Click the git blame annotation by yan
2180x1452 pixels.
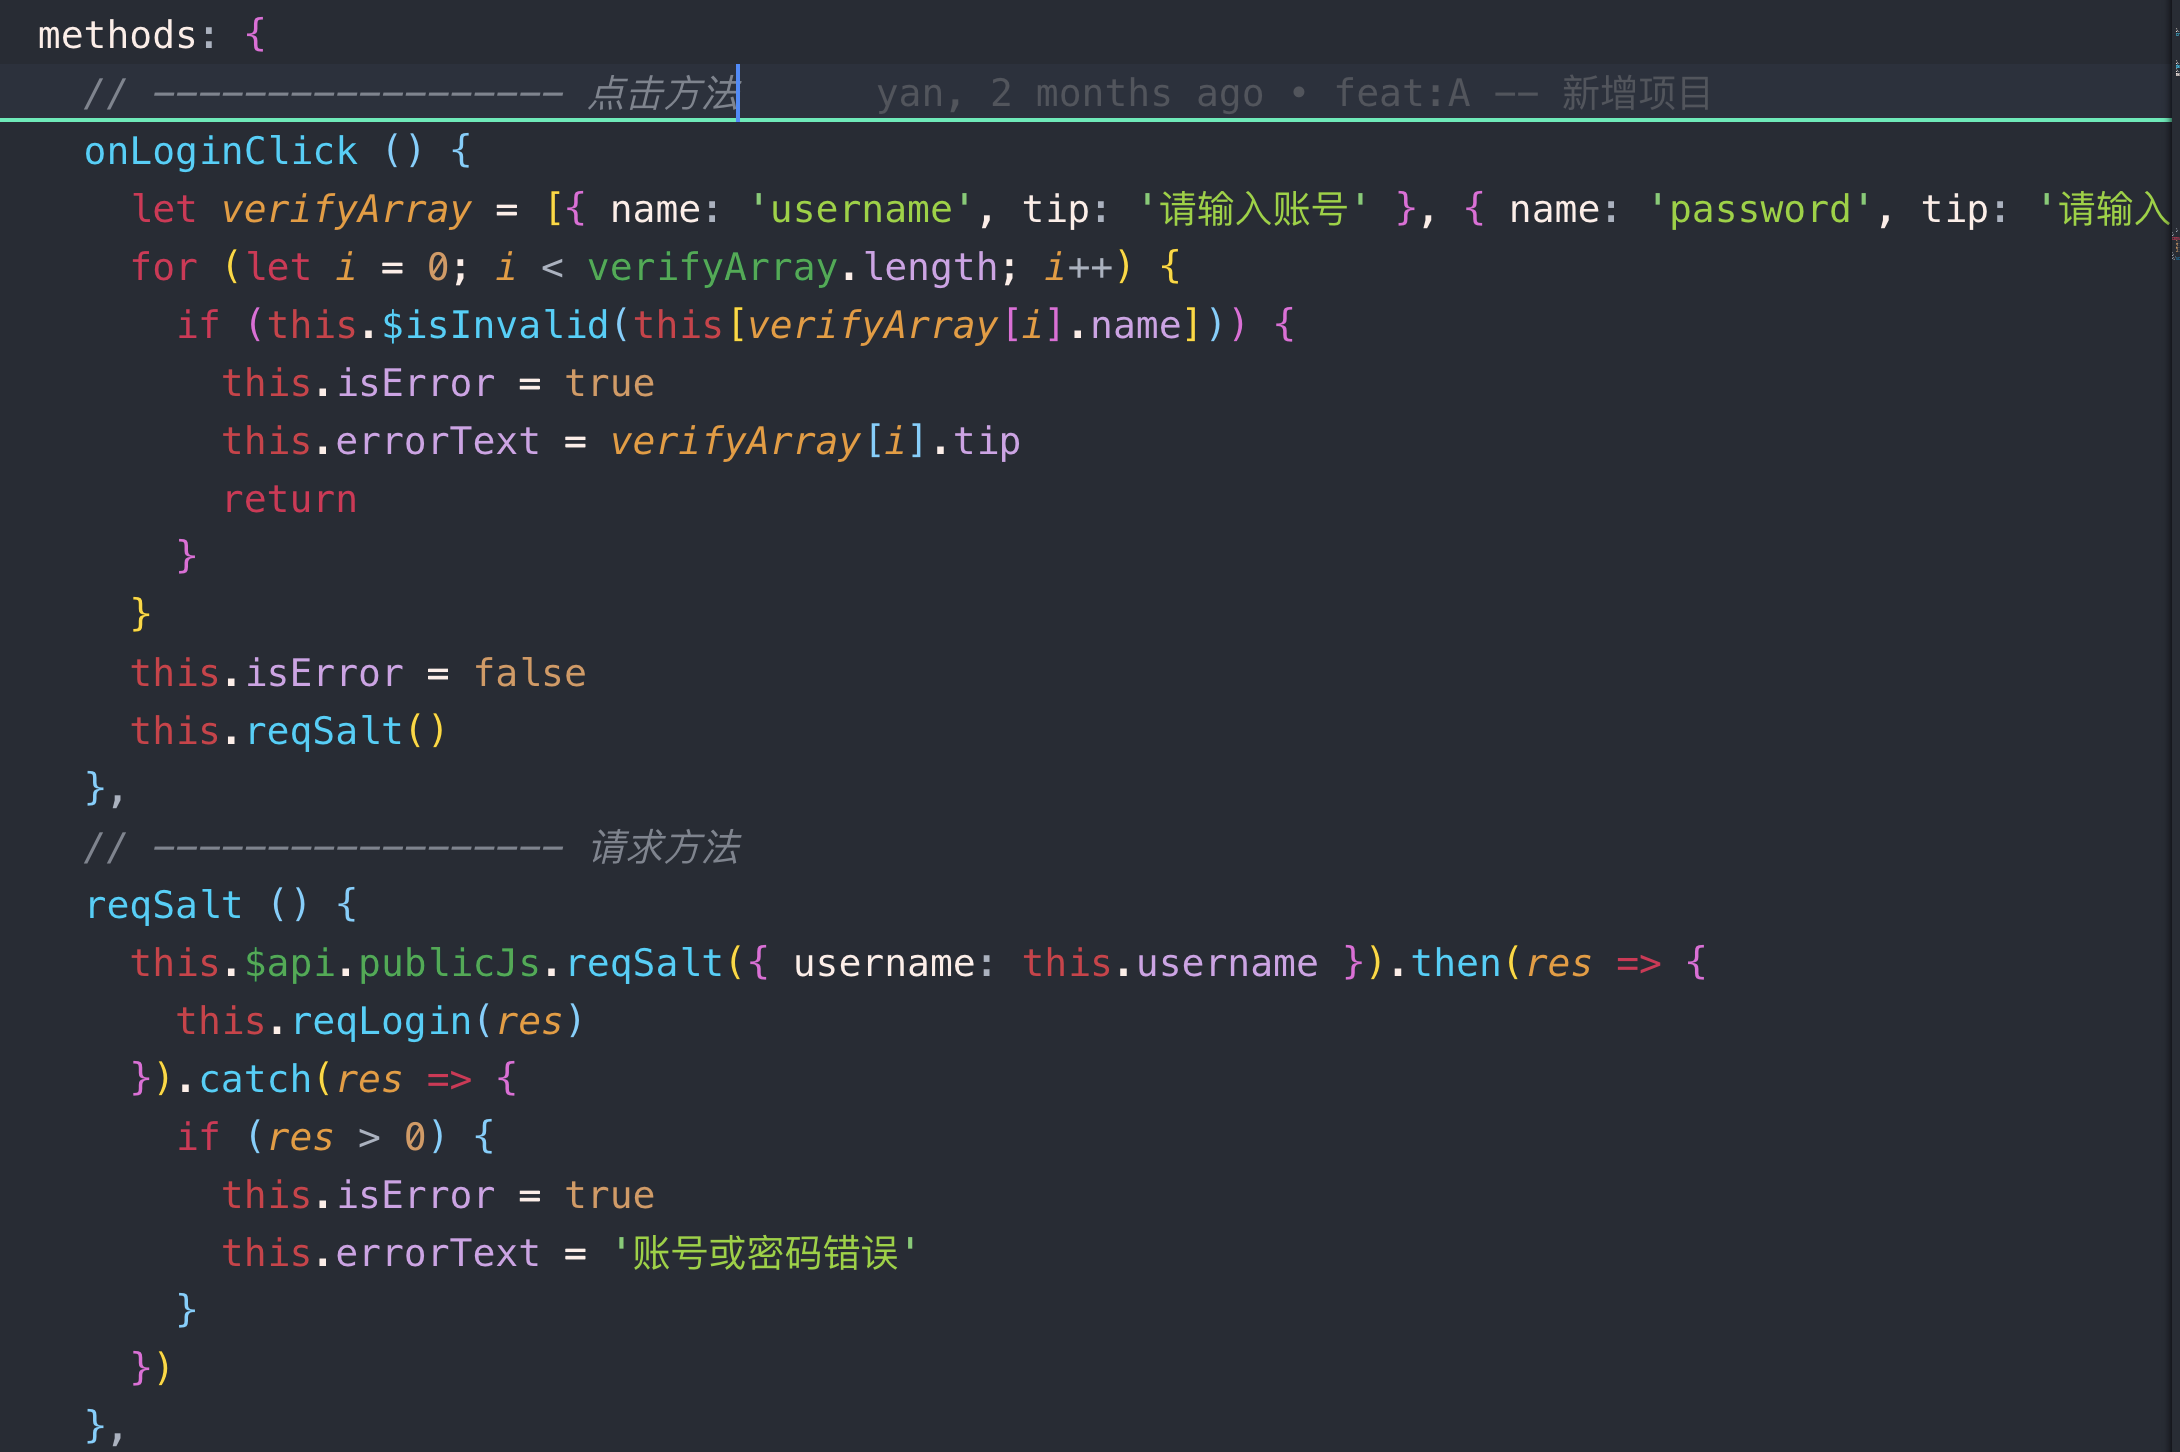pos(1292,94)
